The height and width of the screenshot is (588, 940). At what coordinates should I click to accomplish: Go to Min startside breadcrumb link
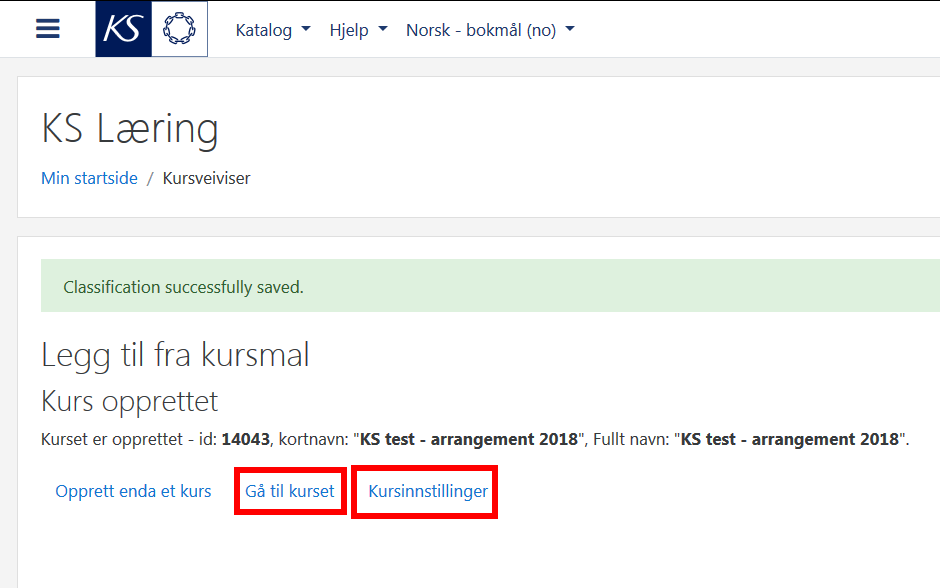click(89, 178)
